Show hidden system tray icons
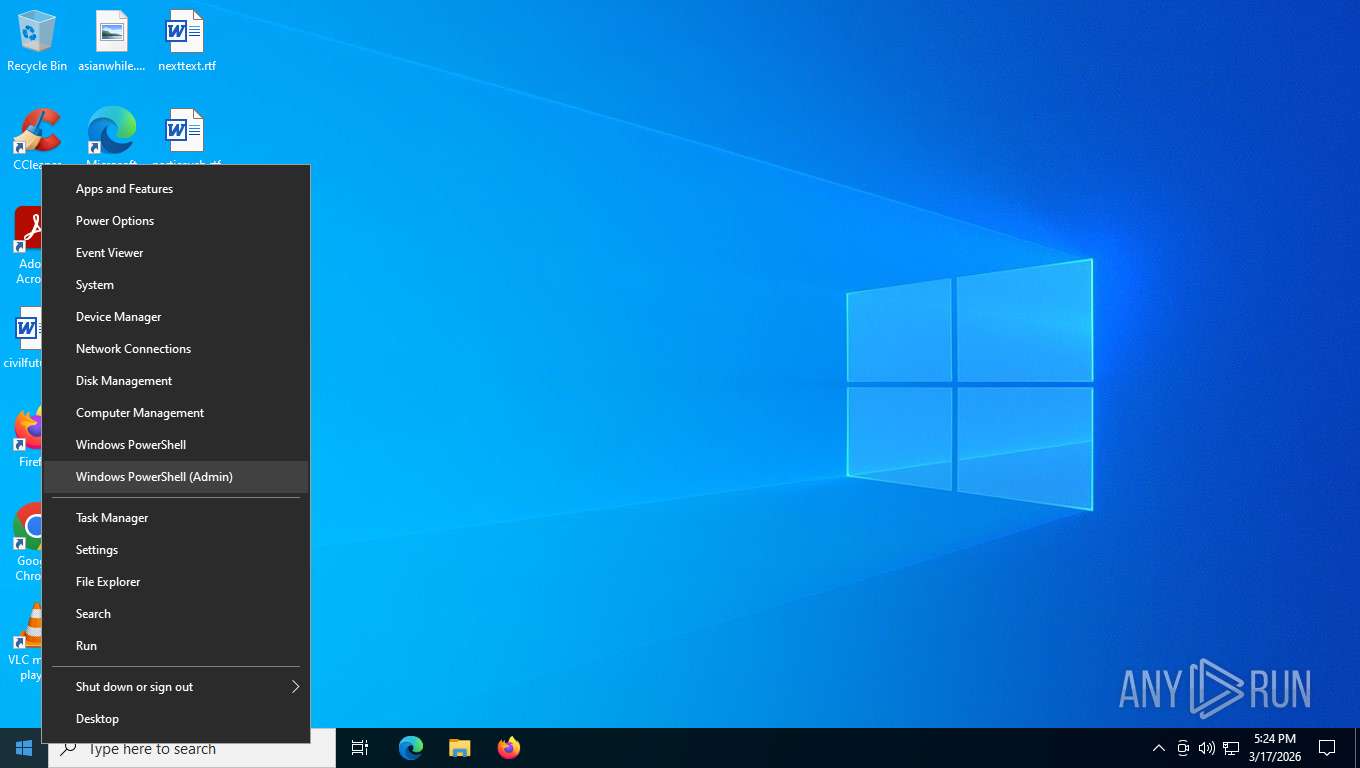Image resolution: width=1360 pixels, height=768 pixels. coord(1159,748)
